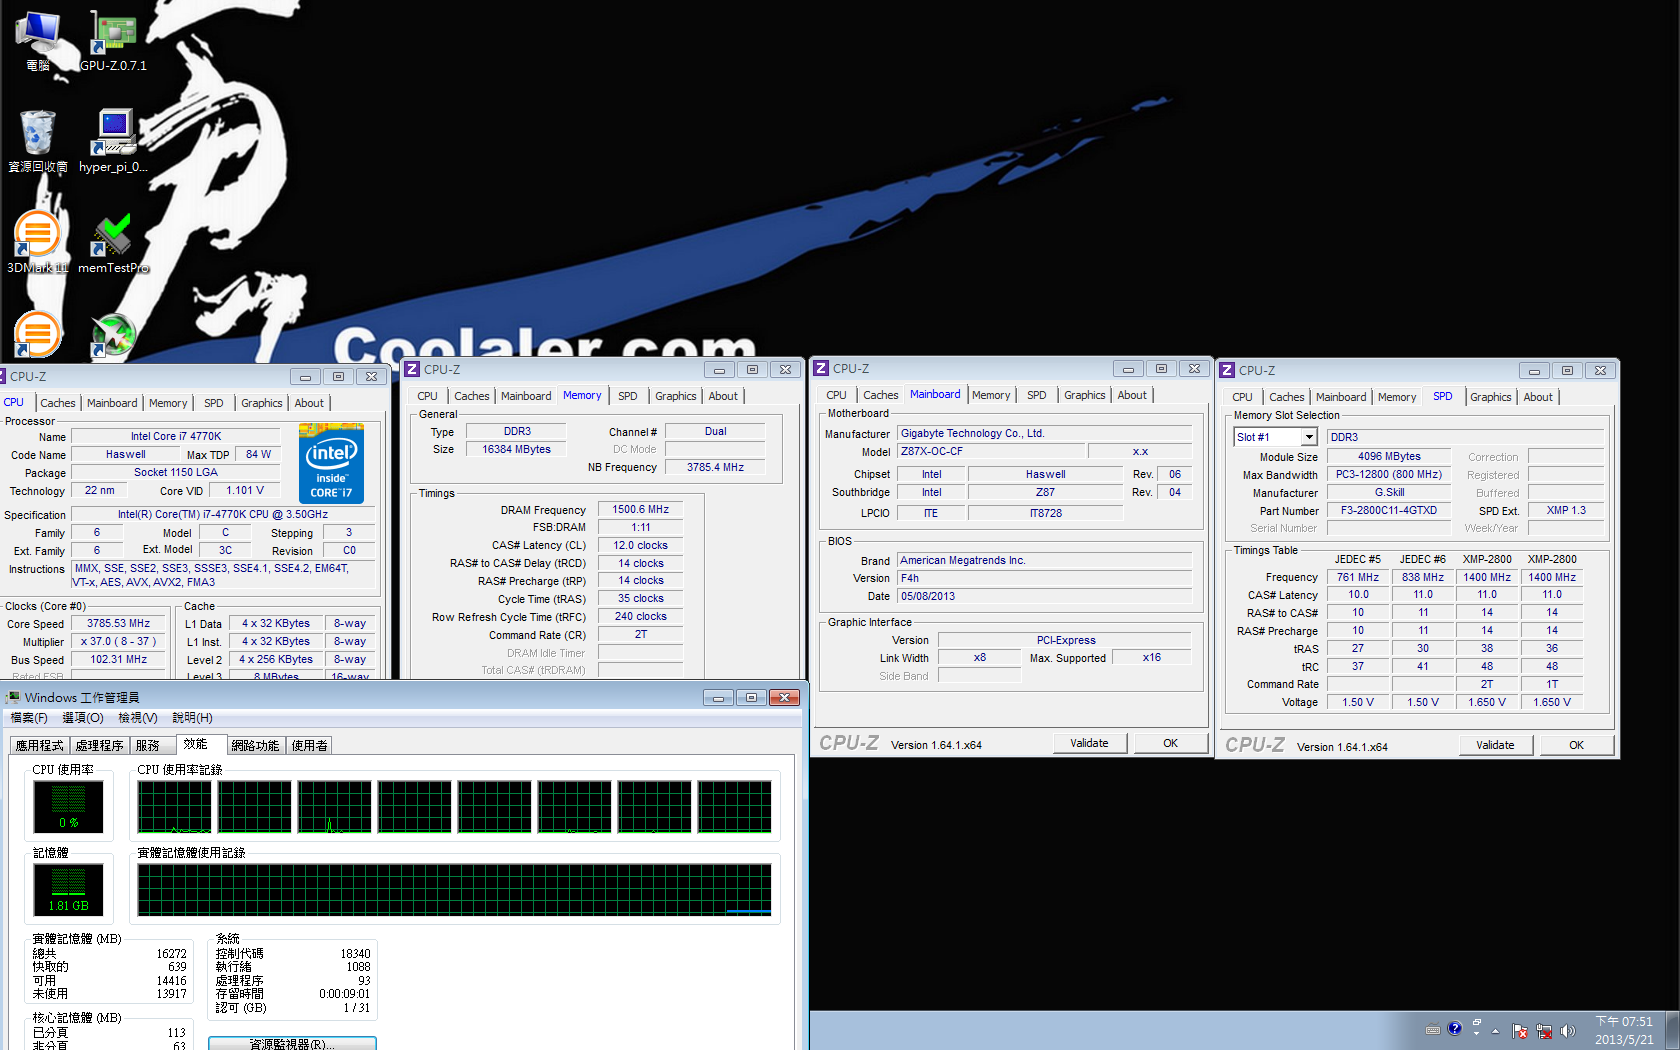Screen dimensions: 1680x1050
Task: Switch to the 使用者 tab in Task Manager
Action: pos(309,746)
